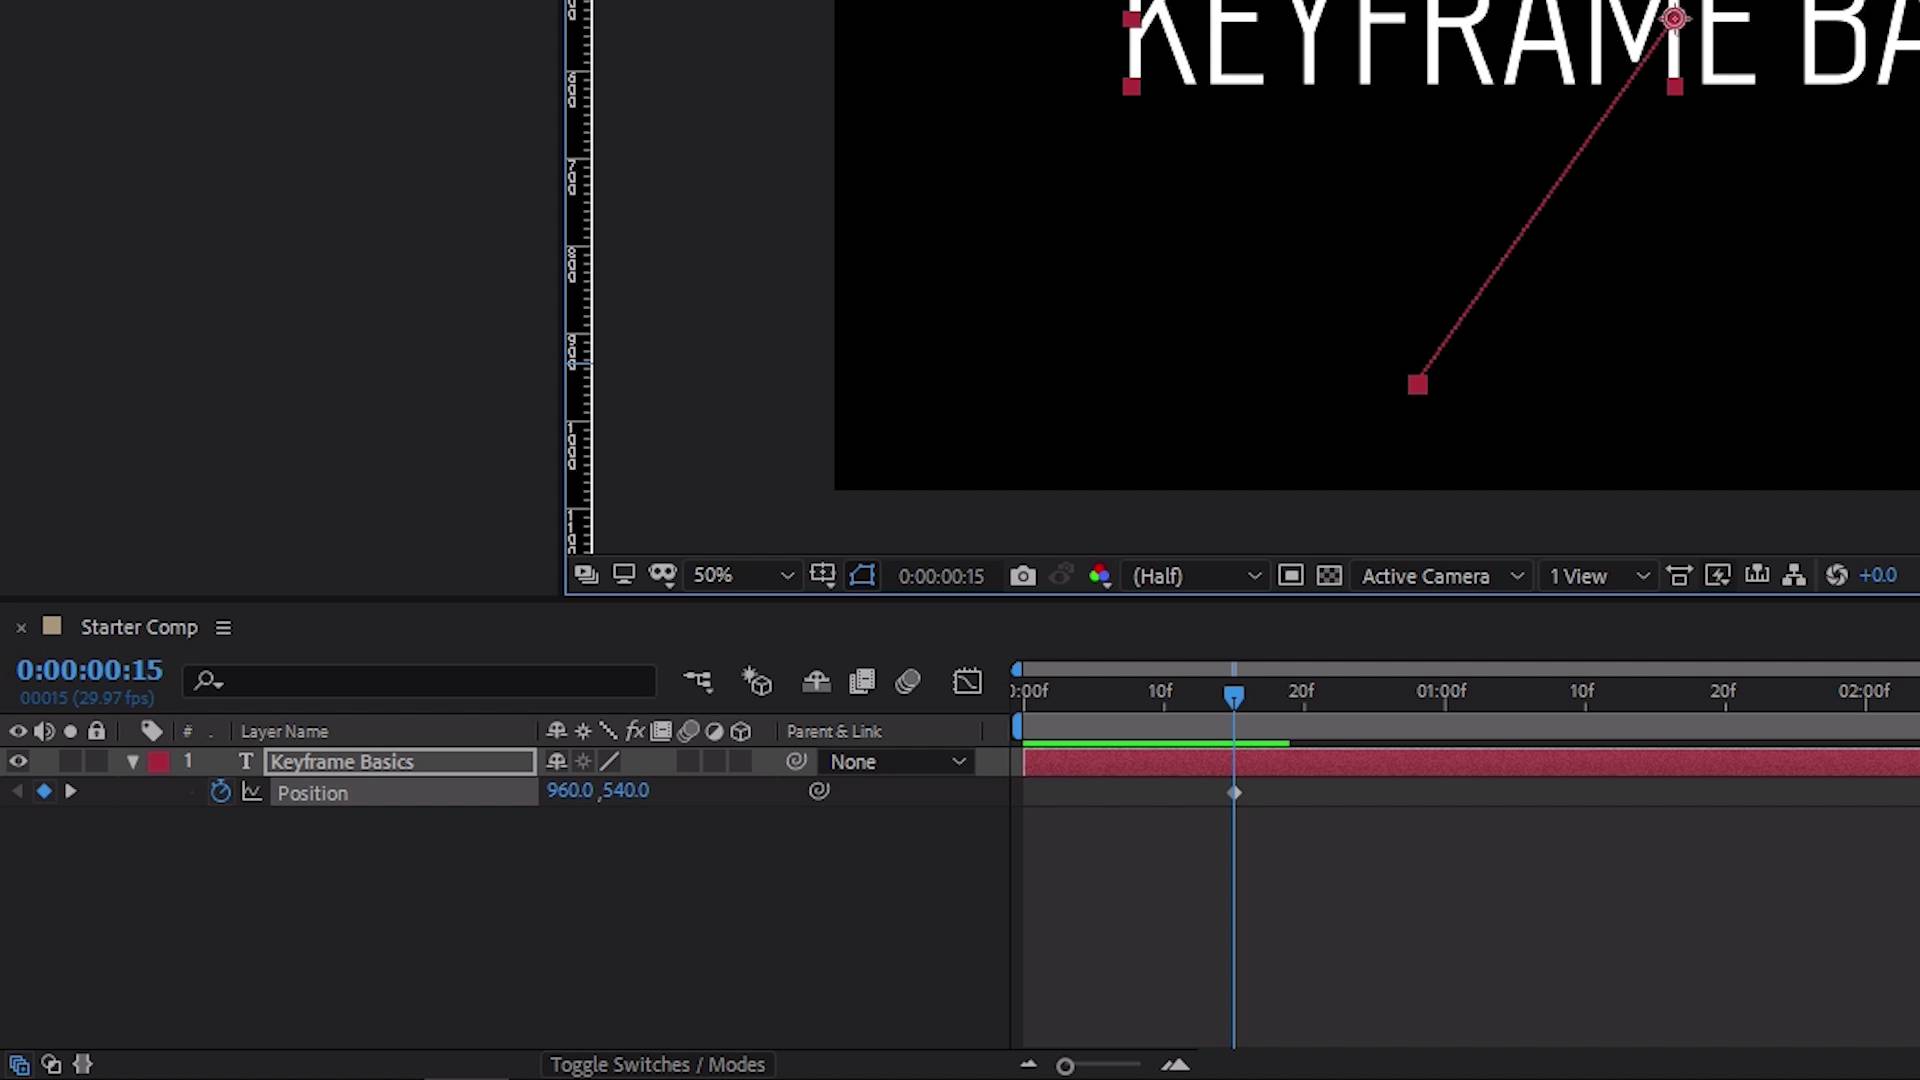Click the Half resolution quality dropdown
This screenshot has width=1920, height=1080.
pos(1193,576)
